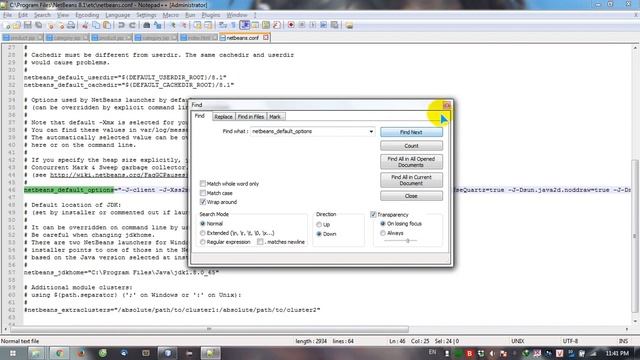Click Run Macro Multiple Times icon
640x360 pixels.
click(x=324, y=25)
